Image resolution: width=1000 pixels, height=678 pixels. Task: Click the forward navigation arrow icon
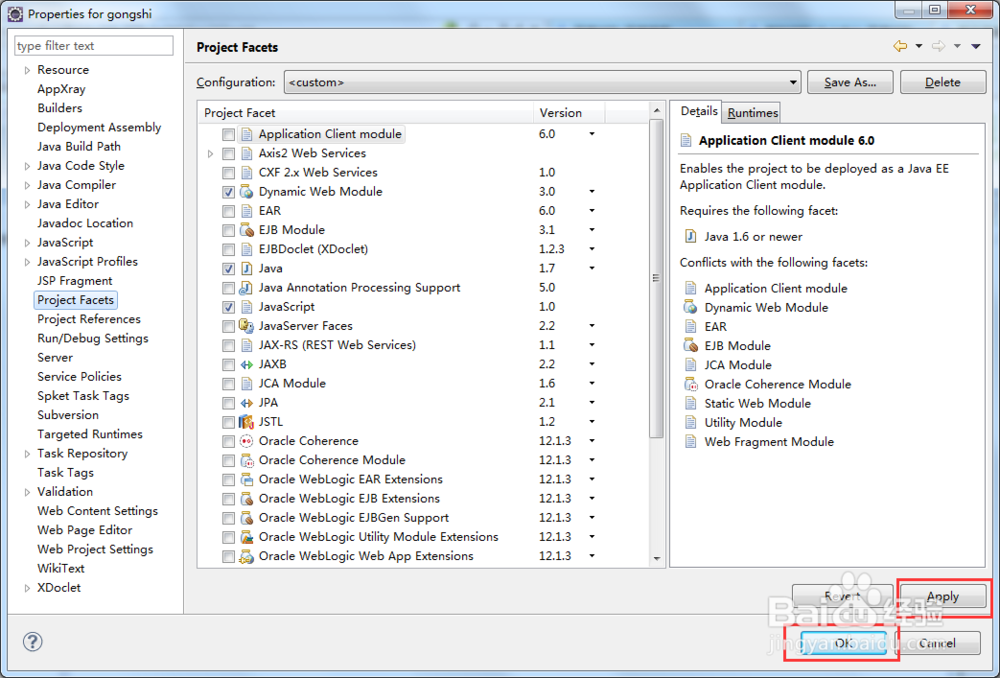[938, 46]
